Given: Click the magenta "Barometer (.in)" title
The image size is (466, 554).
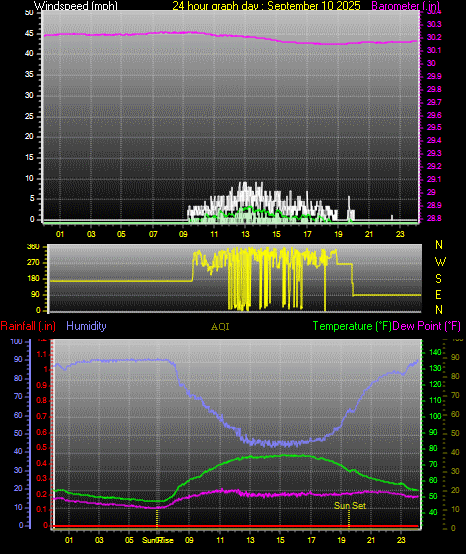Looking at the screenshot, I should (406, 6).
